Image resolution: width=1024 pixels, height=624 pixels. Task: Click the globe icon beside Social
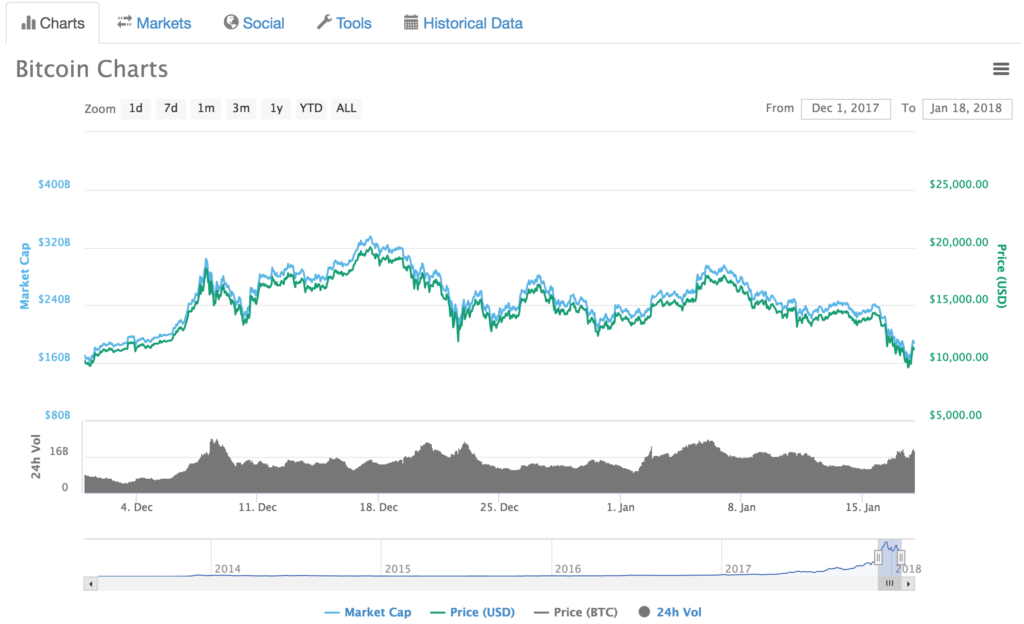pos(231,22)
